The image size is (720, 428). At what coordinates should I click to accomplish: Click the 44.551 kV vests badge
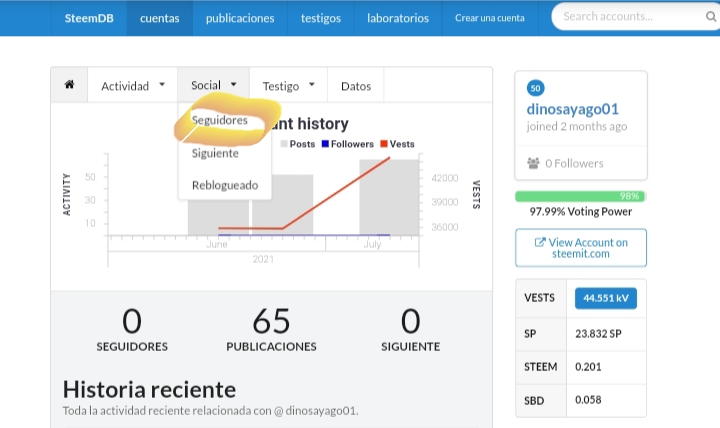[x=606, y=298]
